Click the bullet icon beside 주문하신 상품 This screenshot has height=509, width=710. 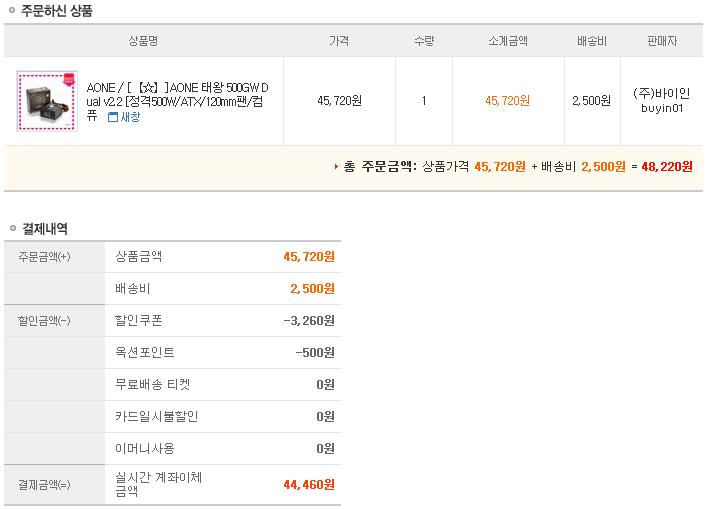click(12, 10)
